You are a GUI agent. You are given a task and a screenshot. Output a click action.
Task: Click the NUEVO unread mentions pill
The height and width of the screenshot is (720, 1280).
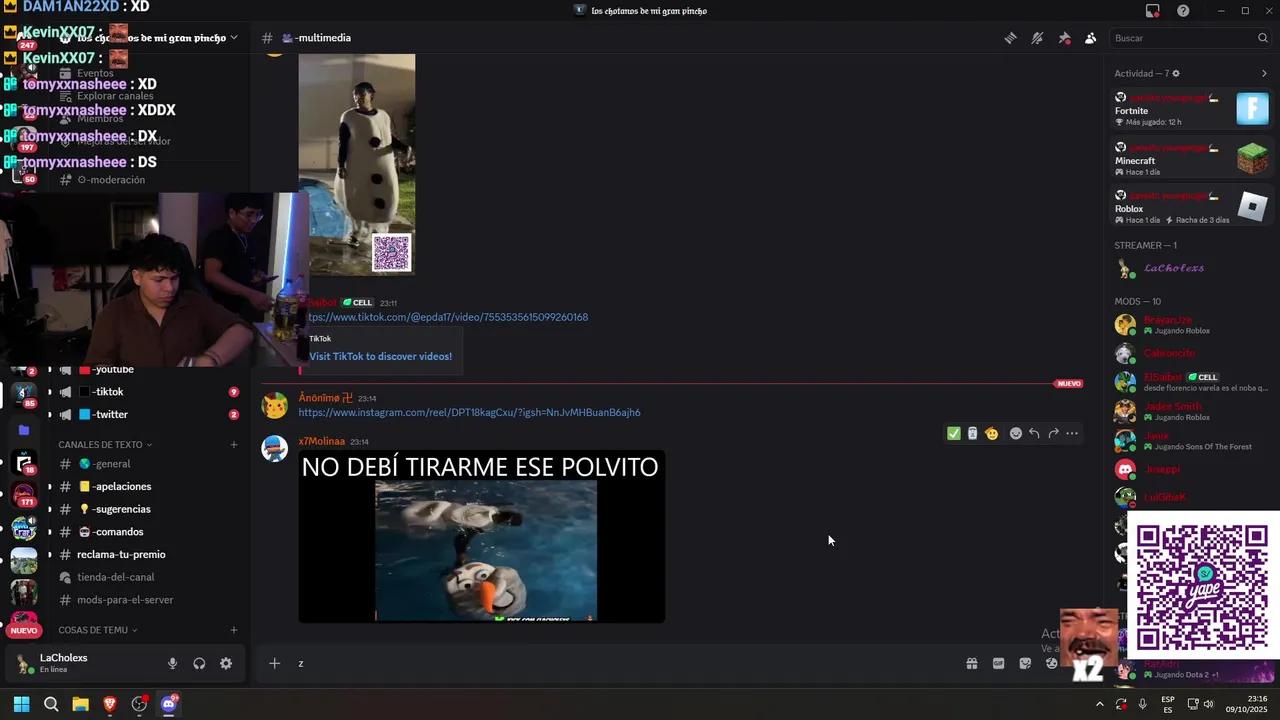pyautogui.click(x=24, y=630)
